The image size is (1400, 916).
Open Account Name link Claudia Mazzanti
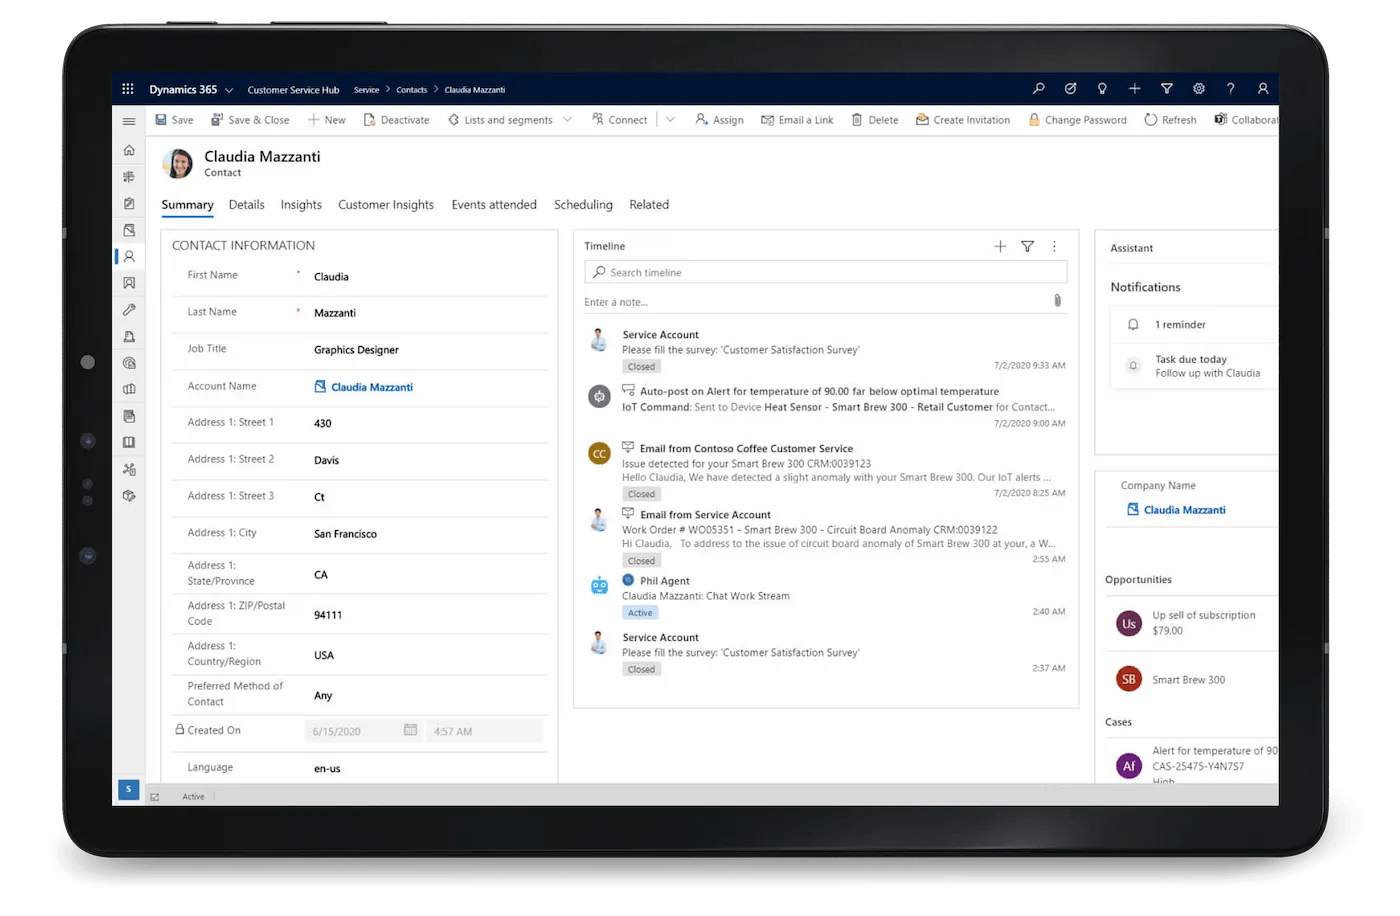(x=371, y=387)
